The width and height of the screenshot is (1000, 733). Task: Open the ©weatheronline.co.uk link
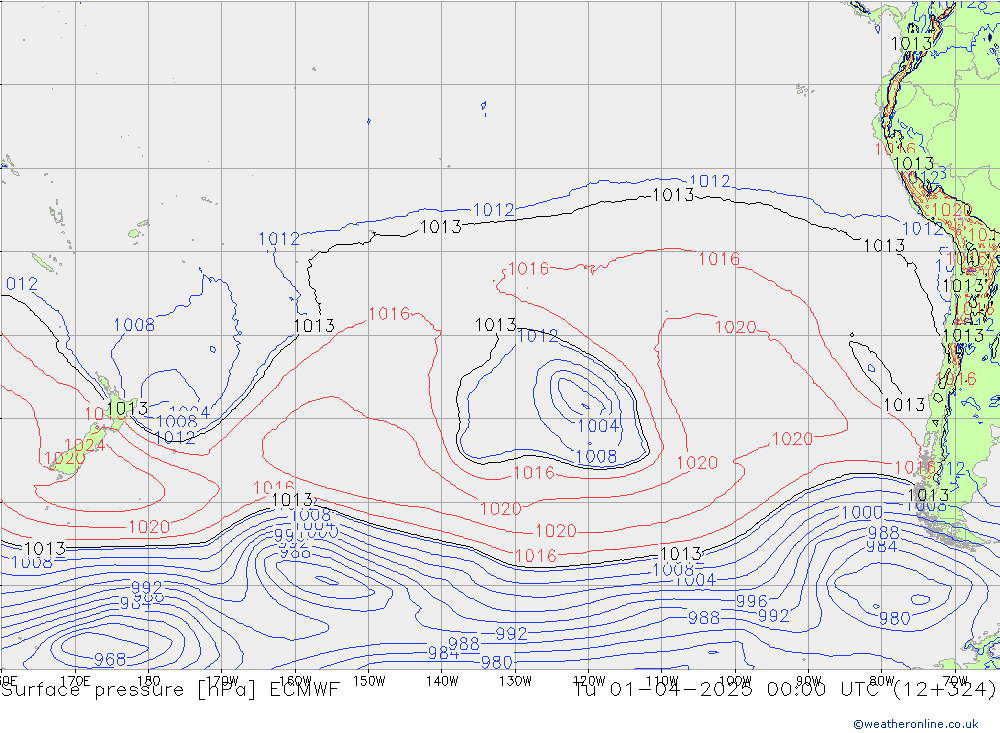point(916,723)
